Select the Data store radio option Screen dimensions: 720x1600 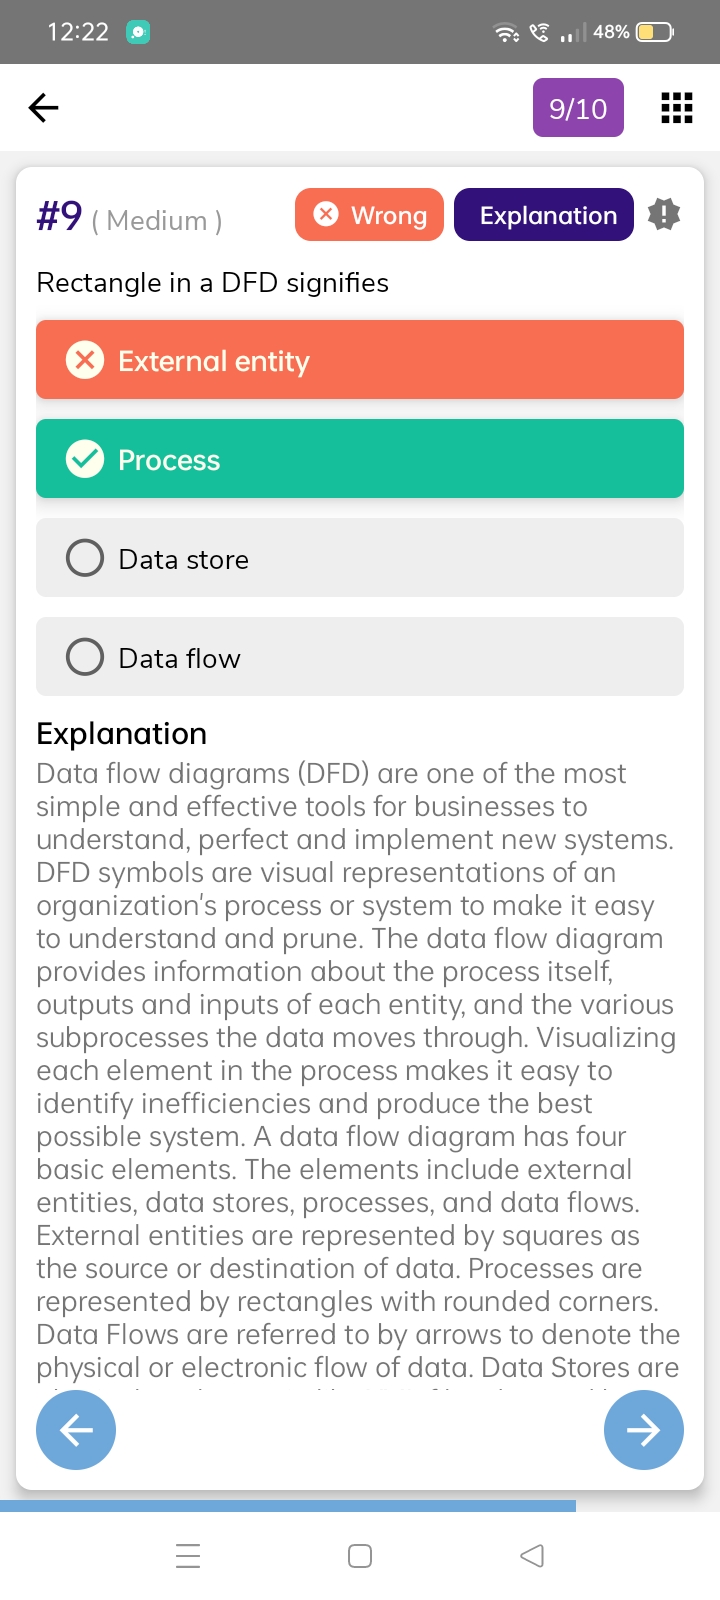click(85, 558)
